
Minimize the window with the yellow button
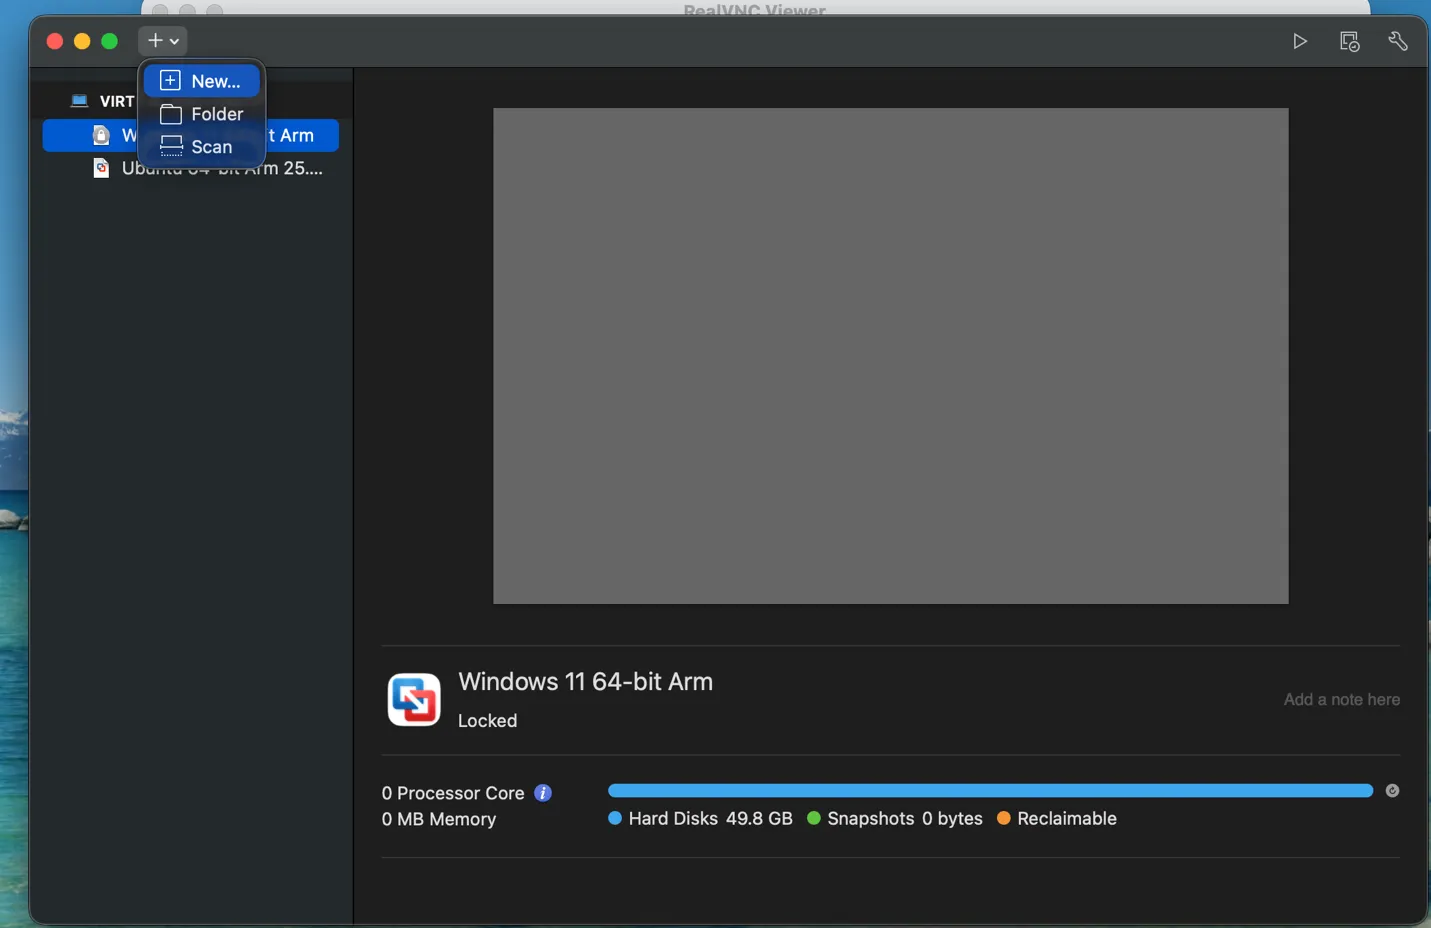tap(82, 41)
